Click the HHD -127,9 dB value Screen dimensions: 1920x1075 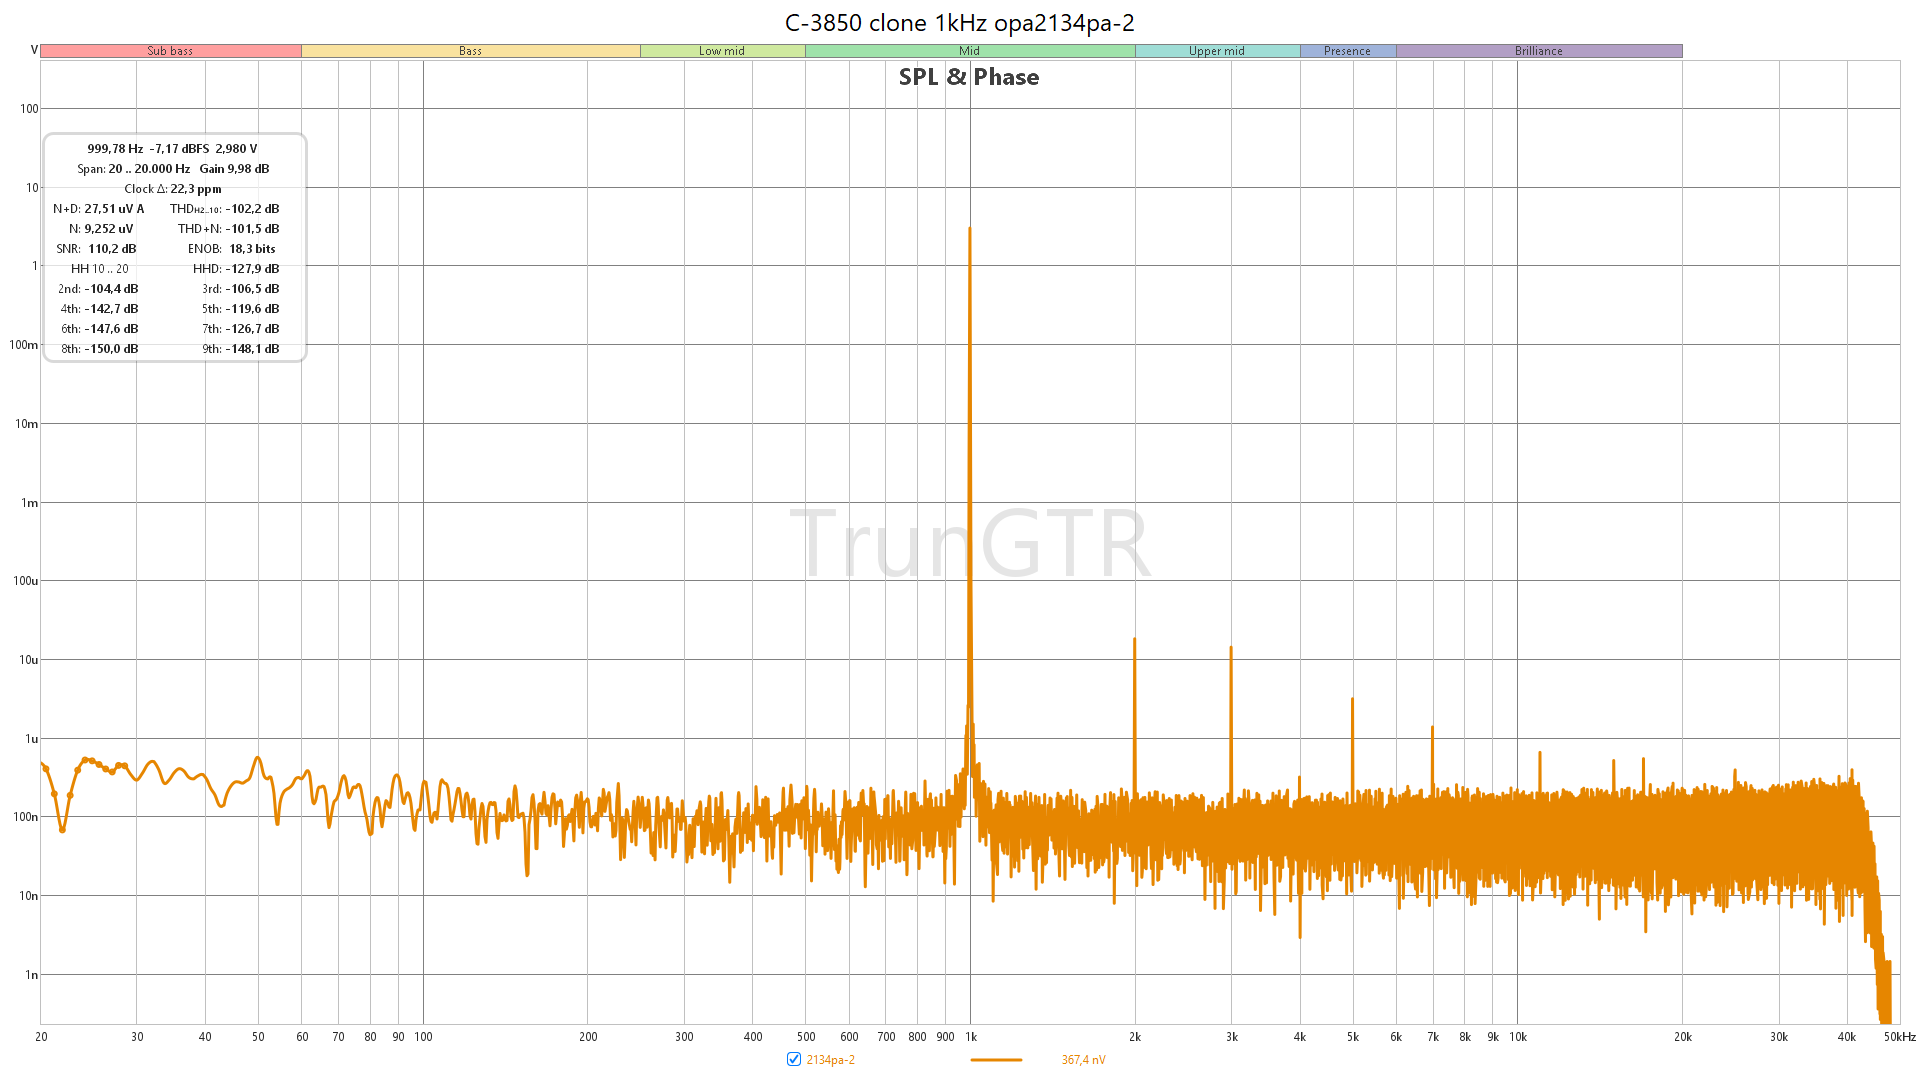pos(253,269)
